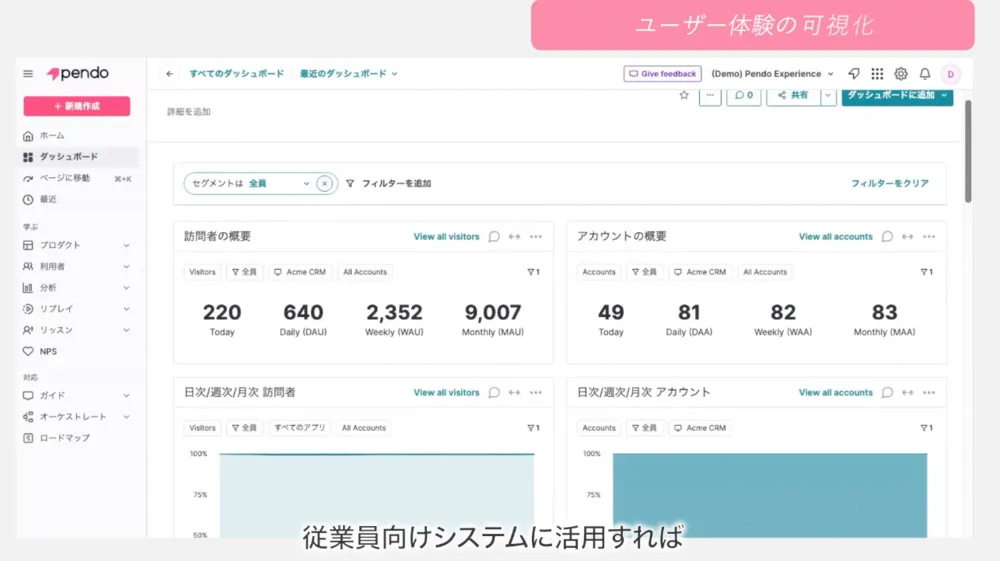Open 最近のダッシュボード dropdown

[x=348, y=74]
